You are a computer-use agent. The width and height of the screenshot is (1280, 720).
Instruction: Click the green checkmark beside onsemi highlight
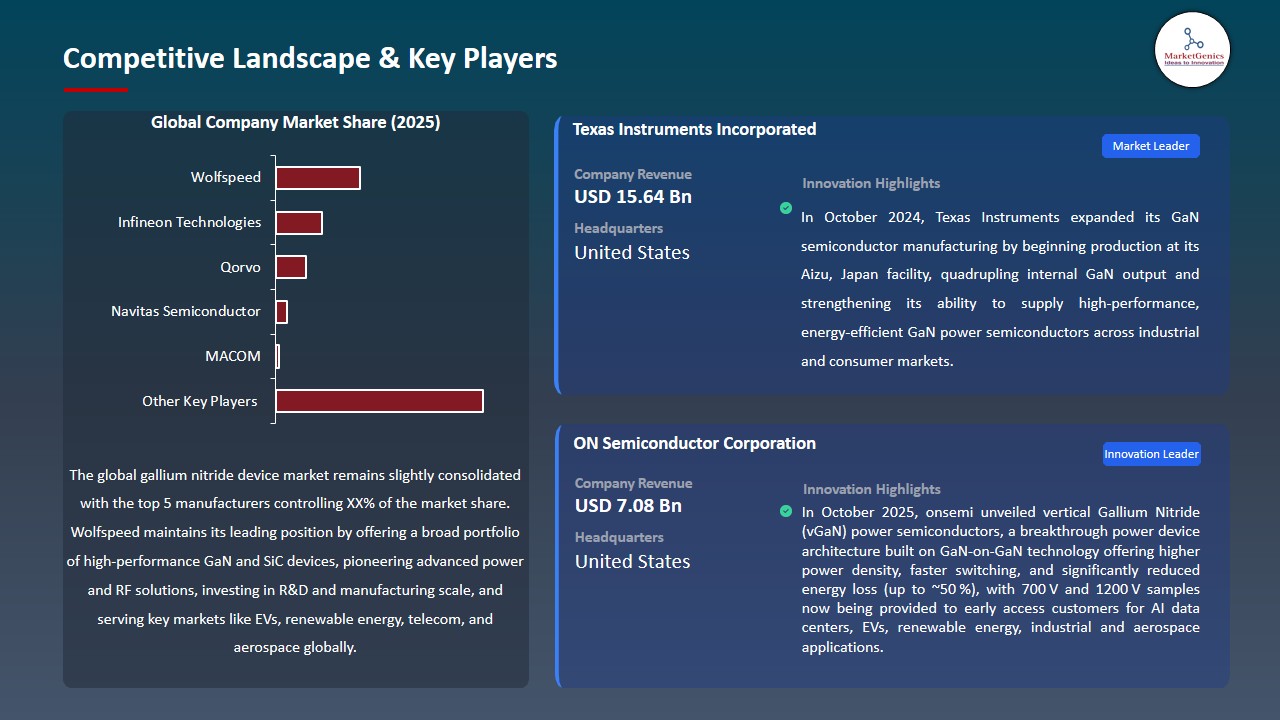786,511
